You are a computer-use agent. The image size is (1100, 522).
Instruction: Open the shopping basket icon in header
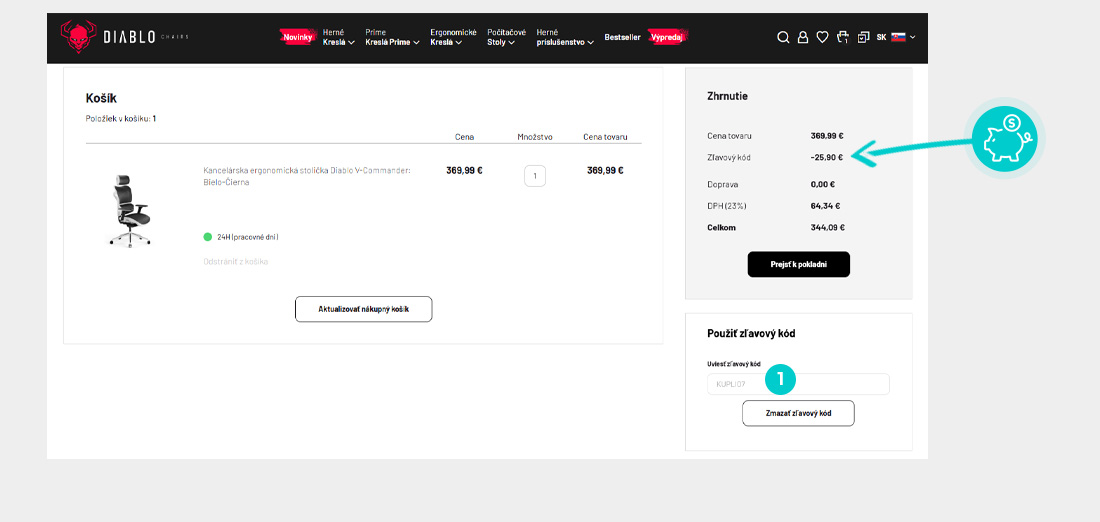click(842, 37)
